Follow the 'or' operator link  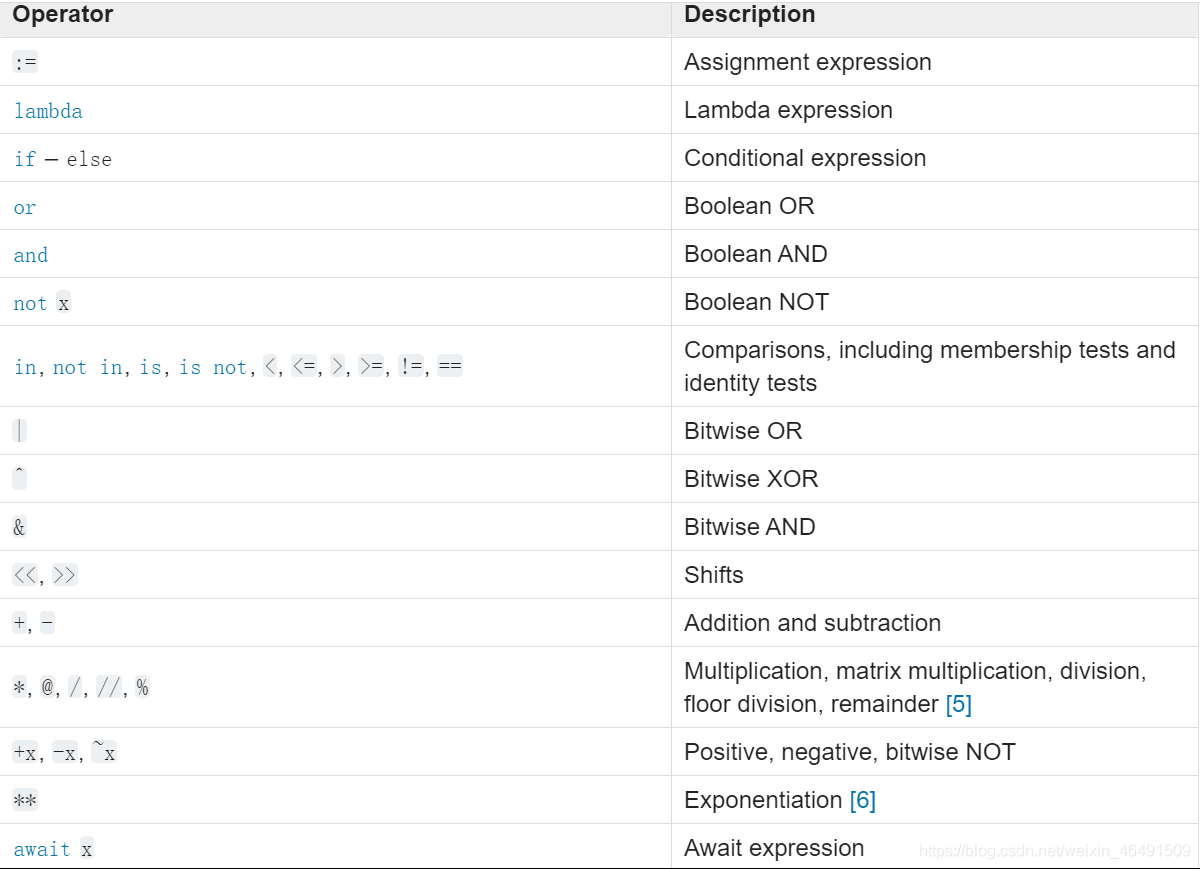tap(25, 207)
